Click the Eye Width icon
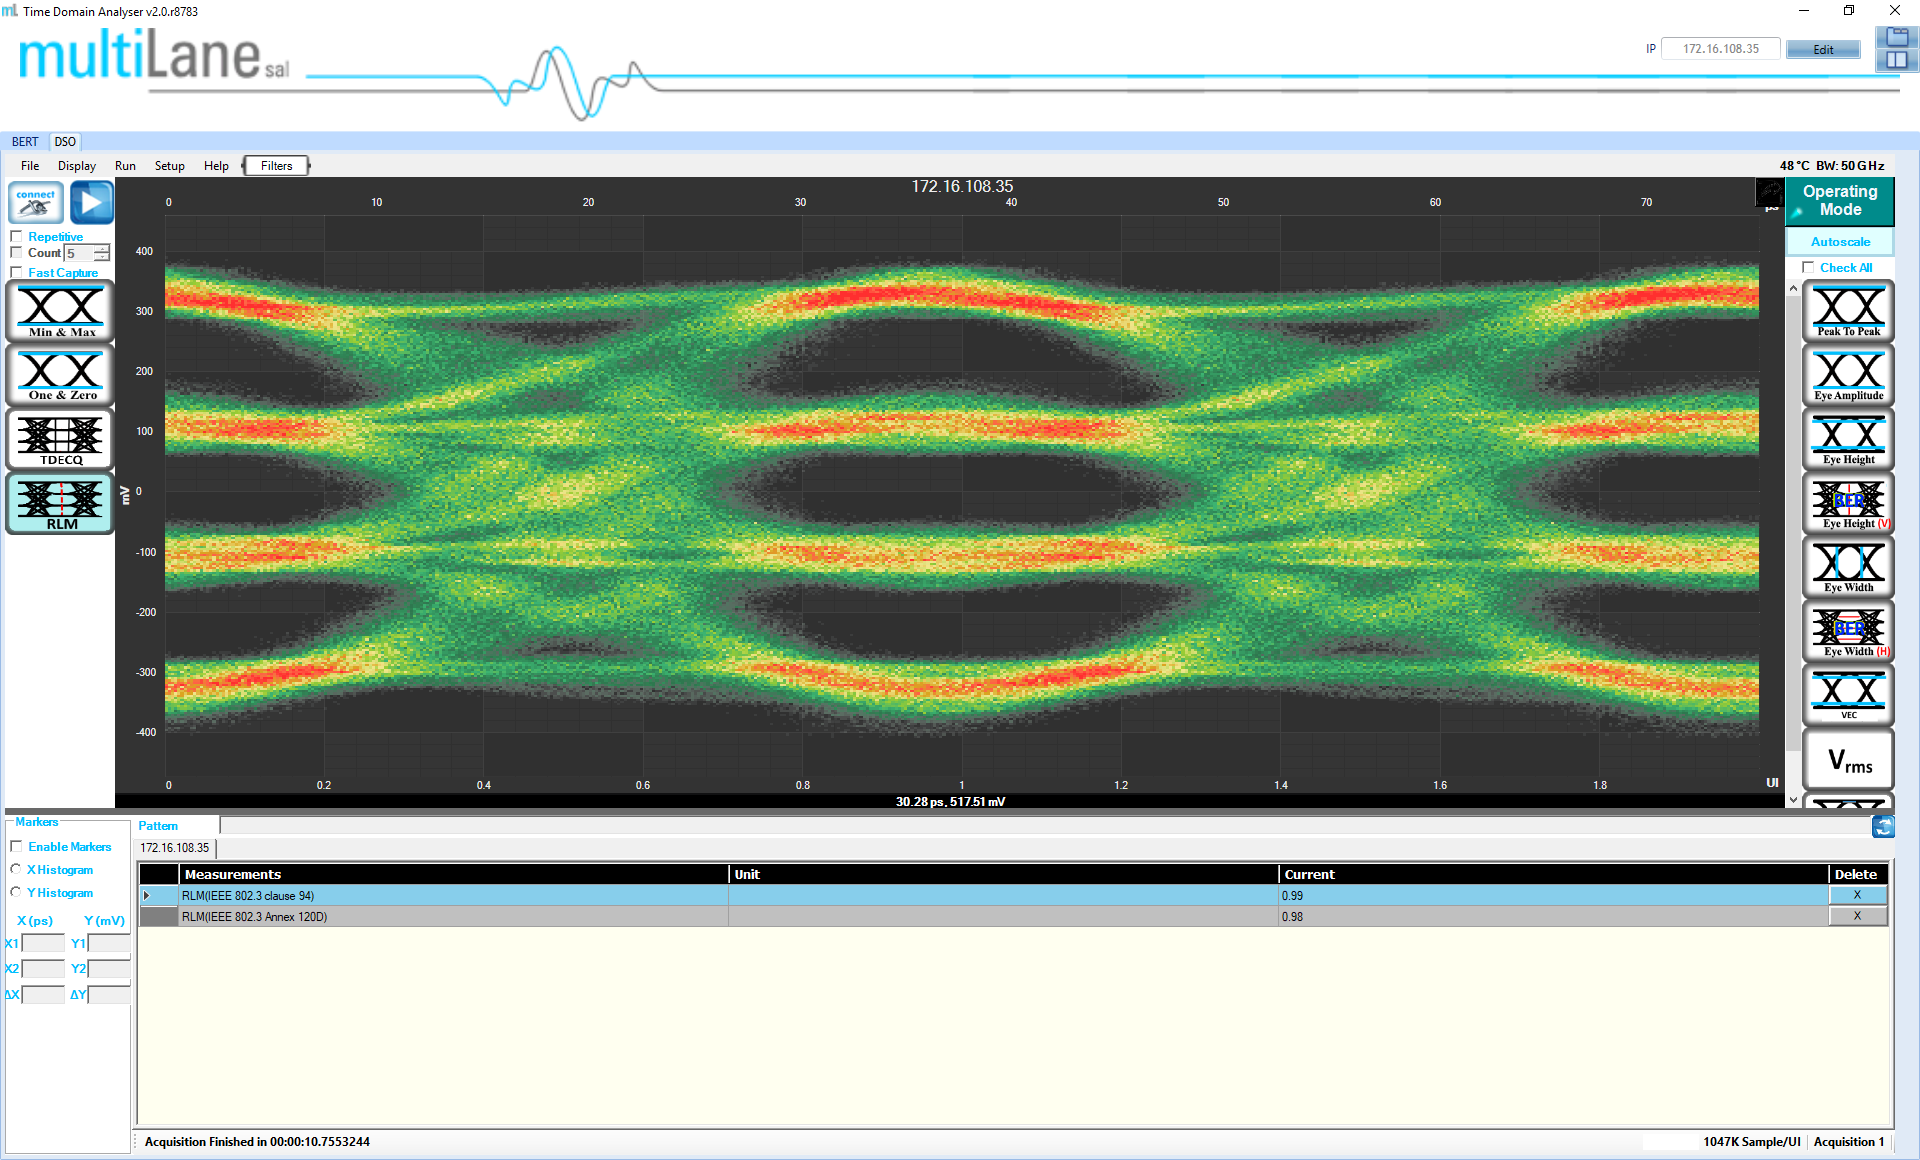Image resolution: width=1920 pixels, height=1160 pixels. click(x=1848, y=567)
